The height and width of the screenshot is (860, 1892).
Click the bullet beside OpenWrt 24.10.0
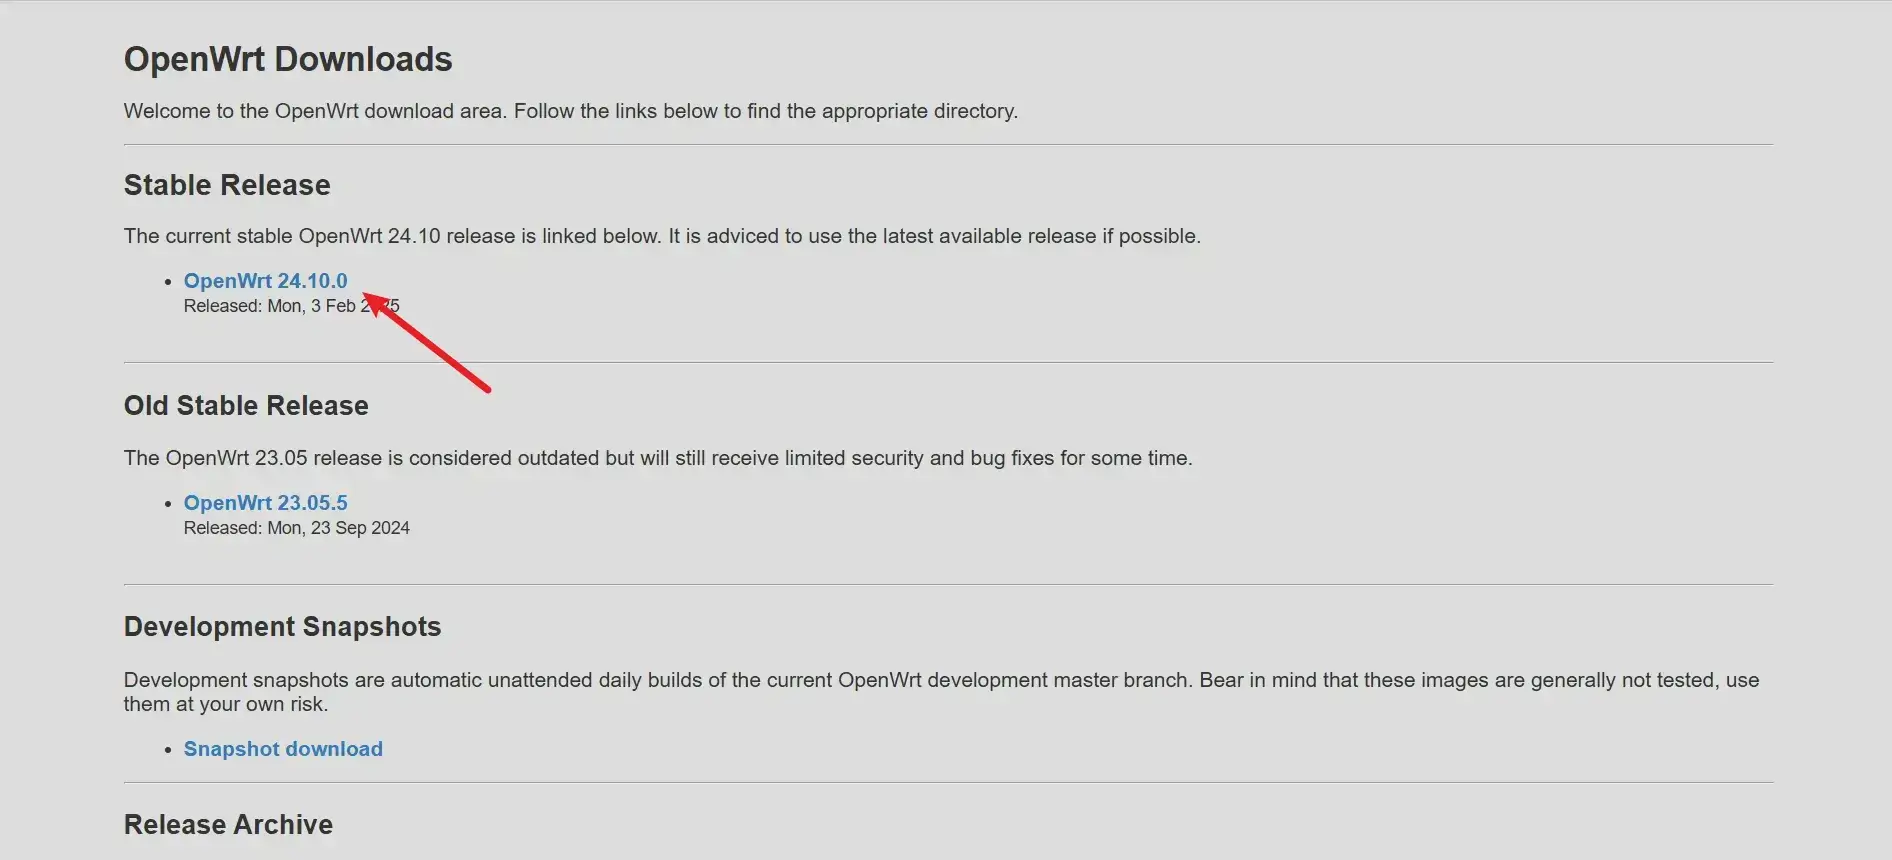[168, 282]
